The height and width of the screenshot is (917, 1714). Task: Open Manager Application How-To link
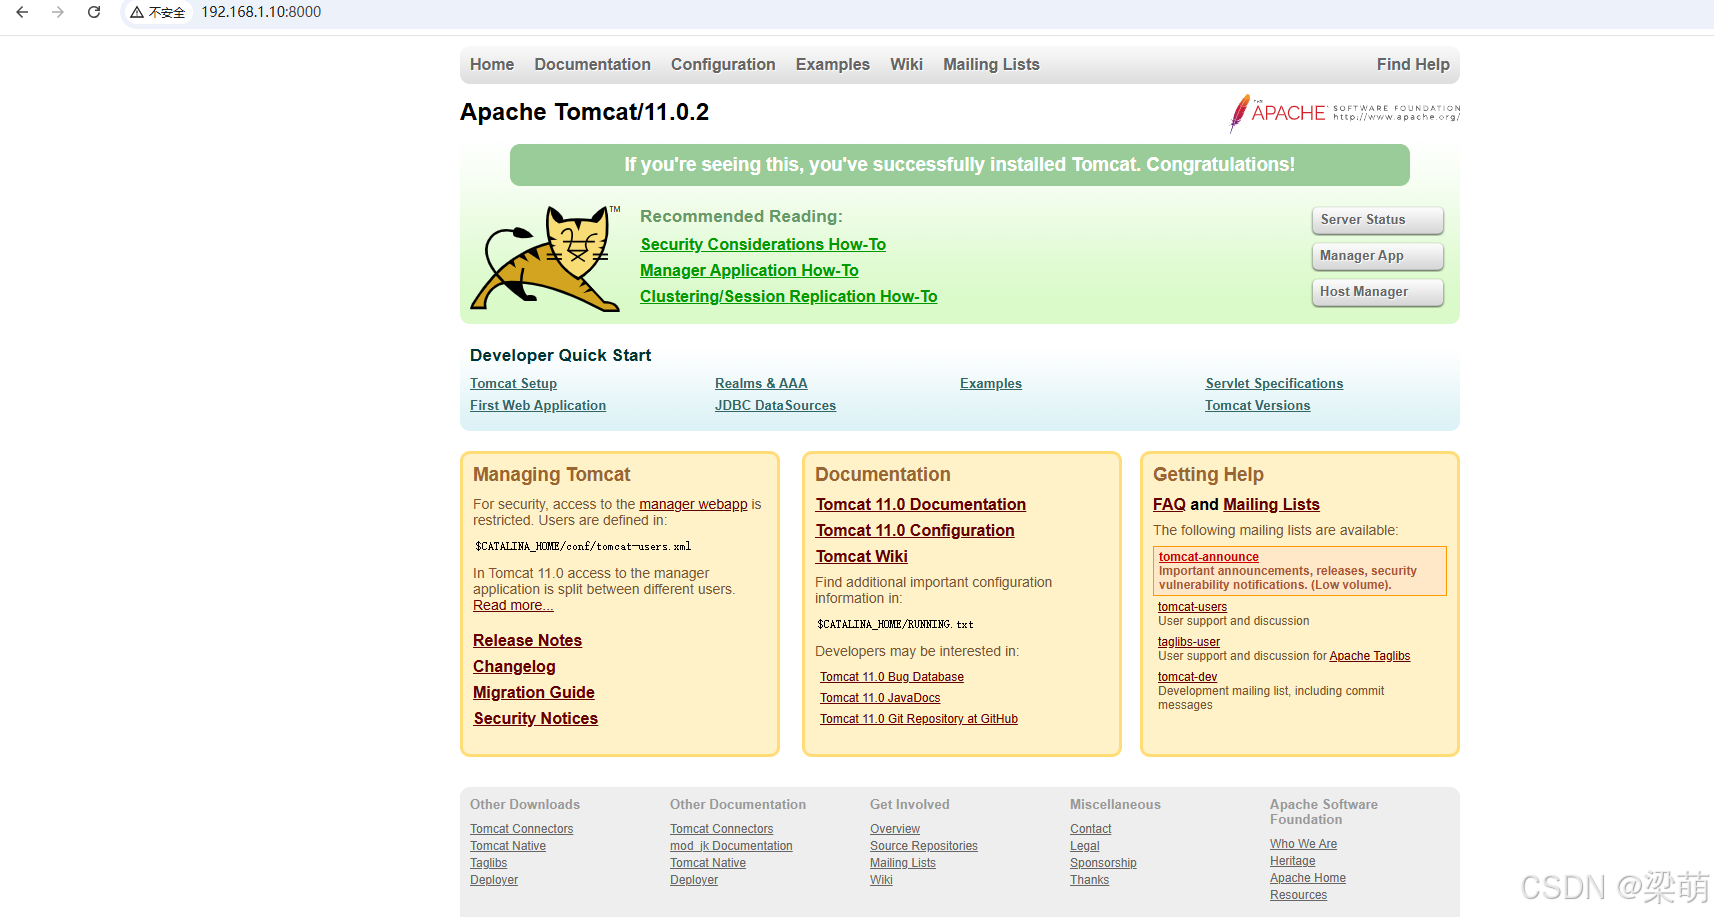pyautogui.click(x=749, y=270)
